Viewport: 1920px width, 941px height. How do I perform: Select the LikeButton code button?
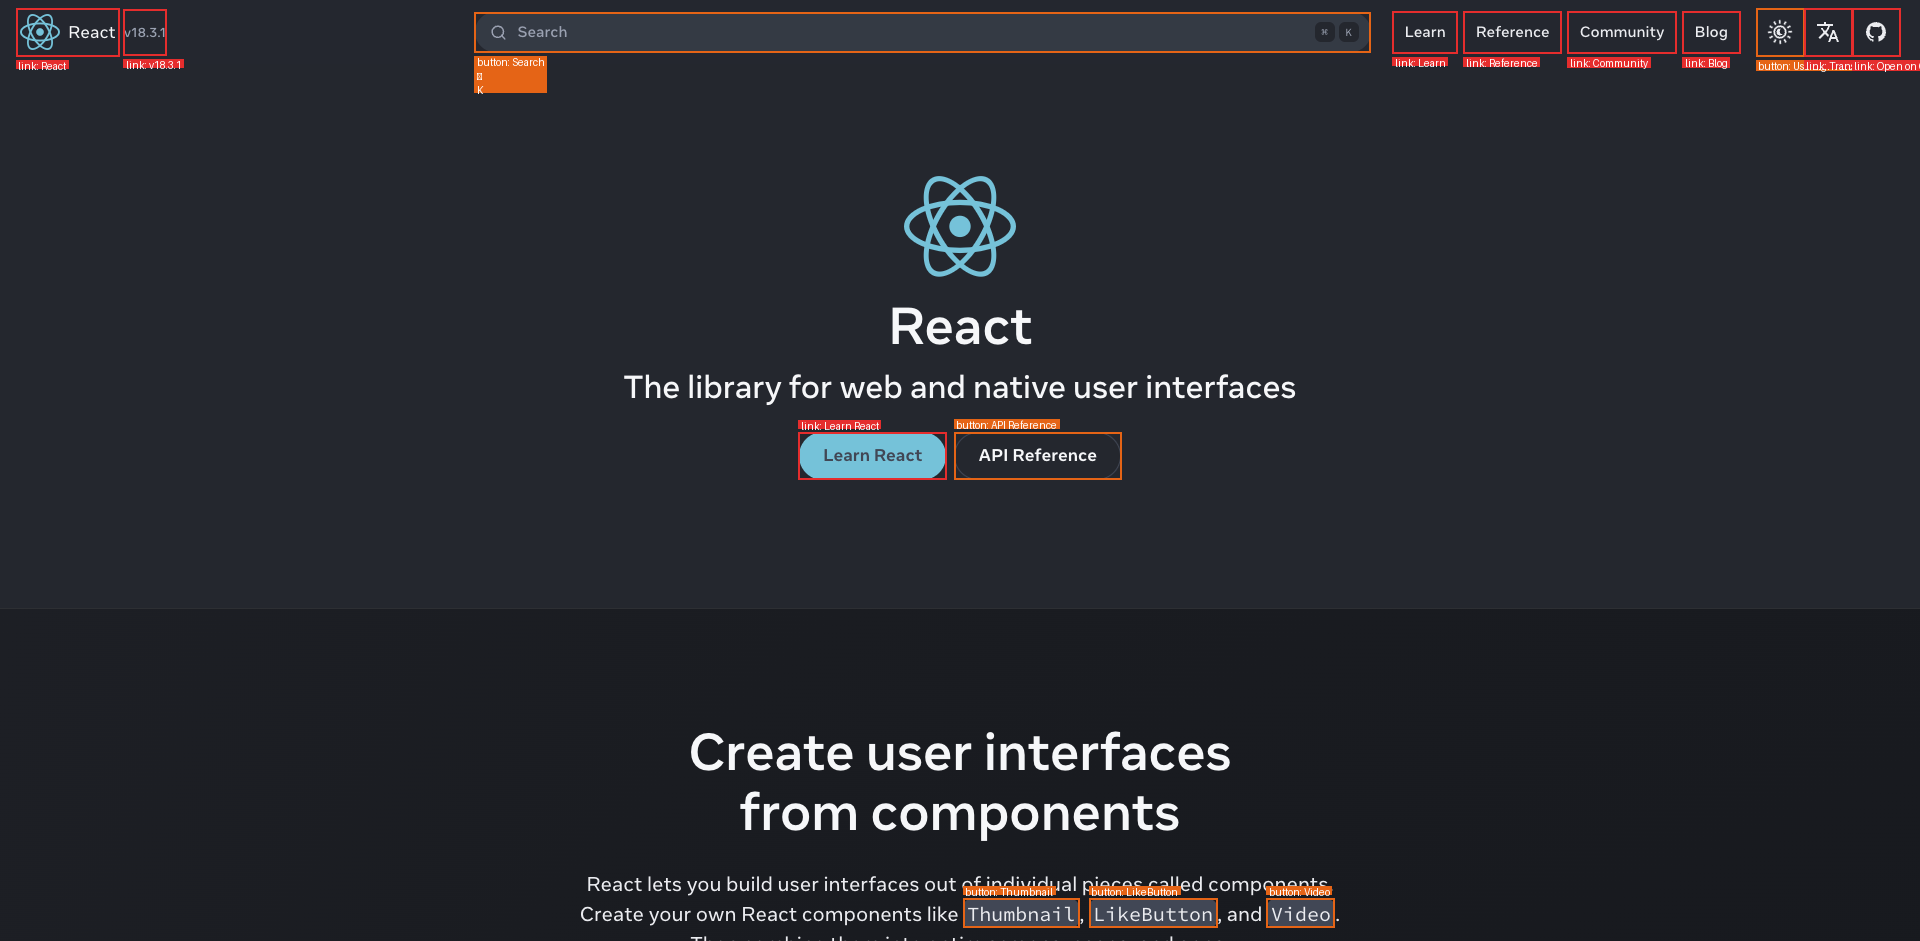coord(1152,914)
